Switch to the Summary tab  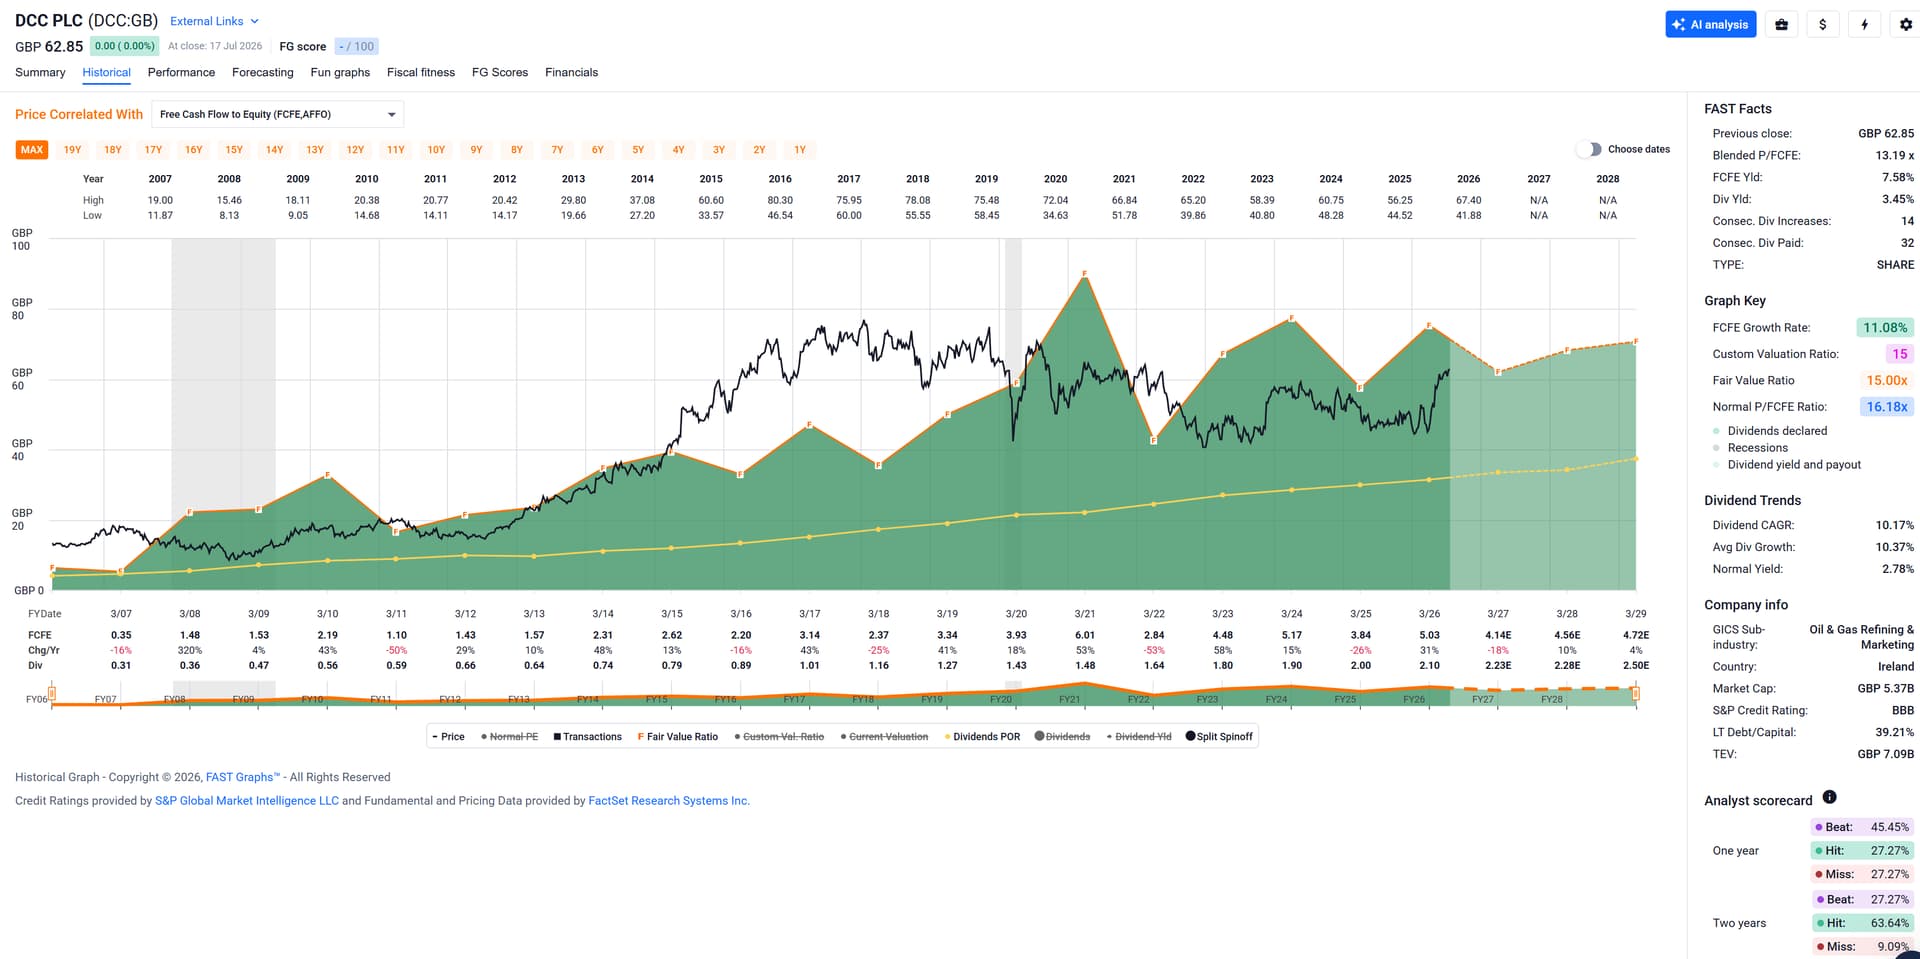tap(40, 72)
